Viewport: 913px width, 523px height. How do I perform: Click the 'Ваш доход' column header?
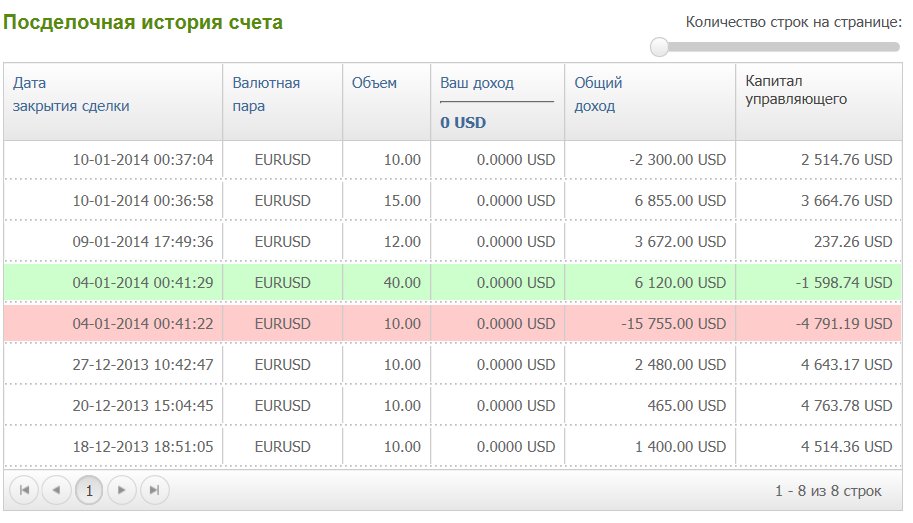click(477, 83)
